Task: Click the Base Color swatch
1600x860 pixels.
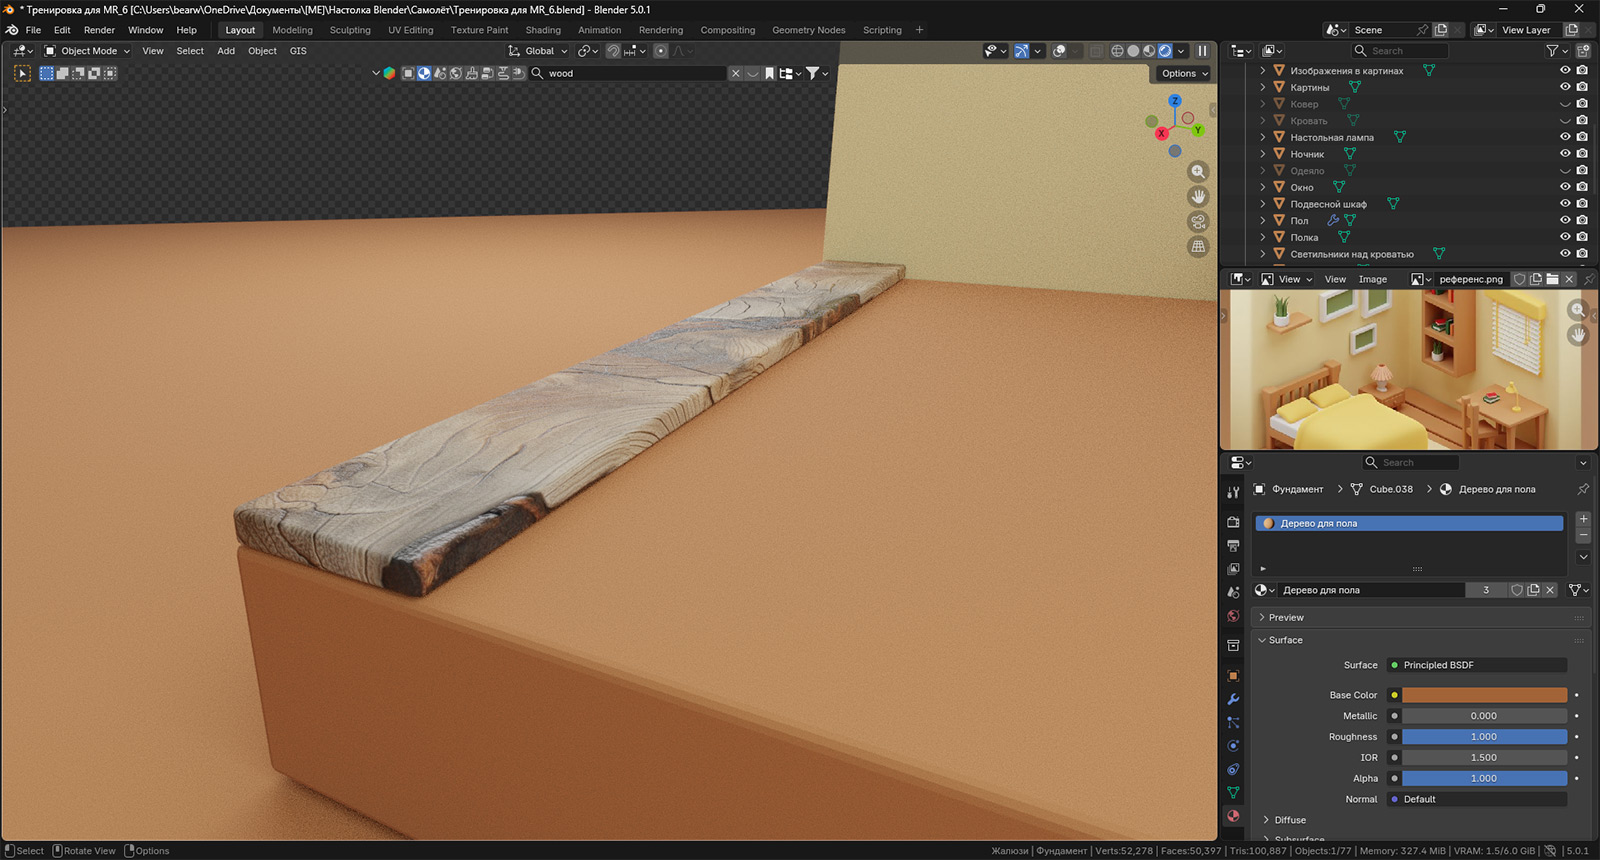Action: [x=1484, y=695]
